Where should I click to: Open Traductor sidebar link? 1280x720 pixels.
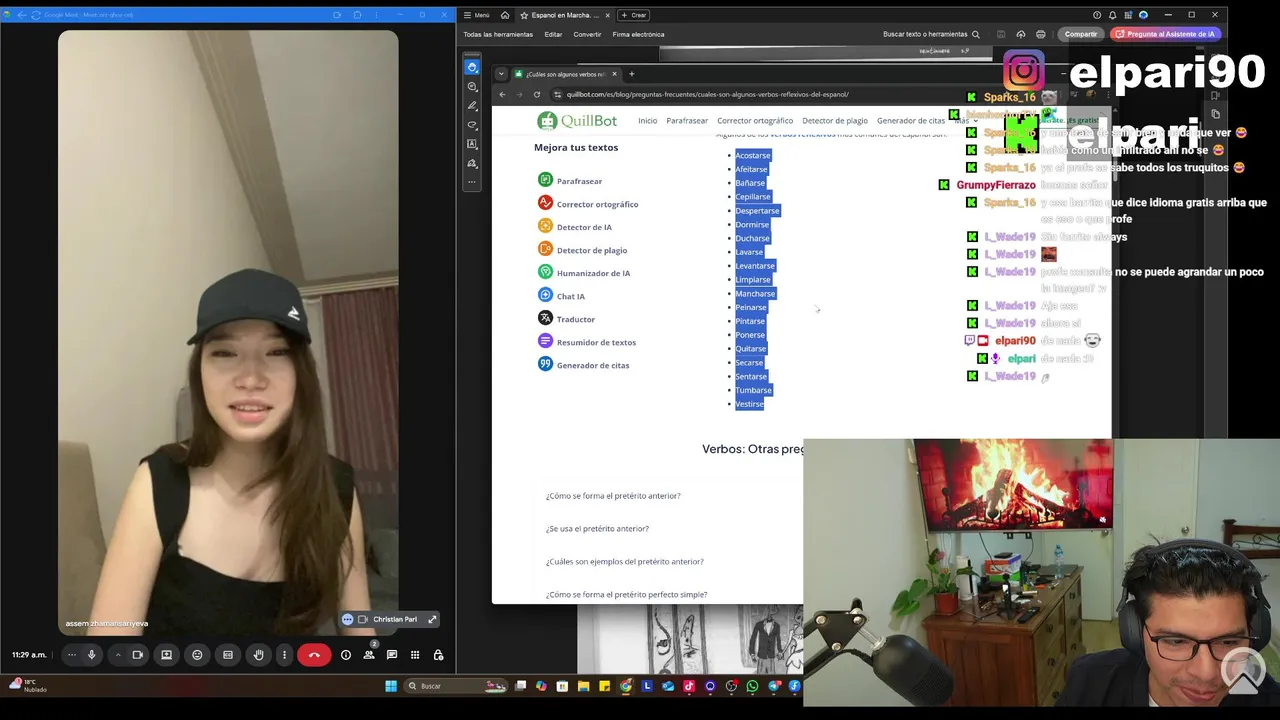coord(567,319)
